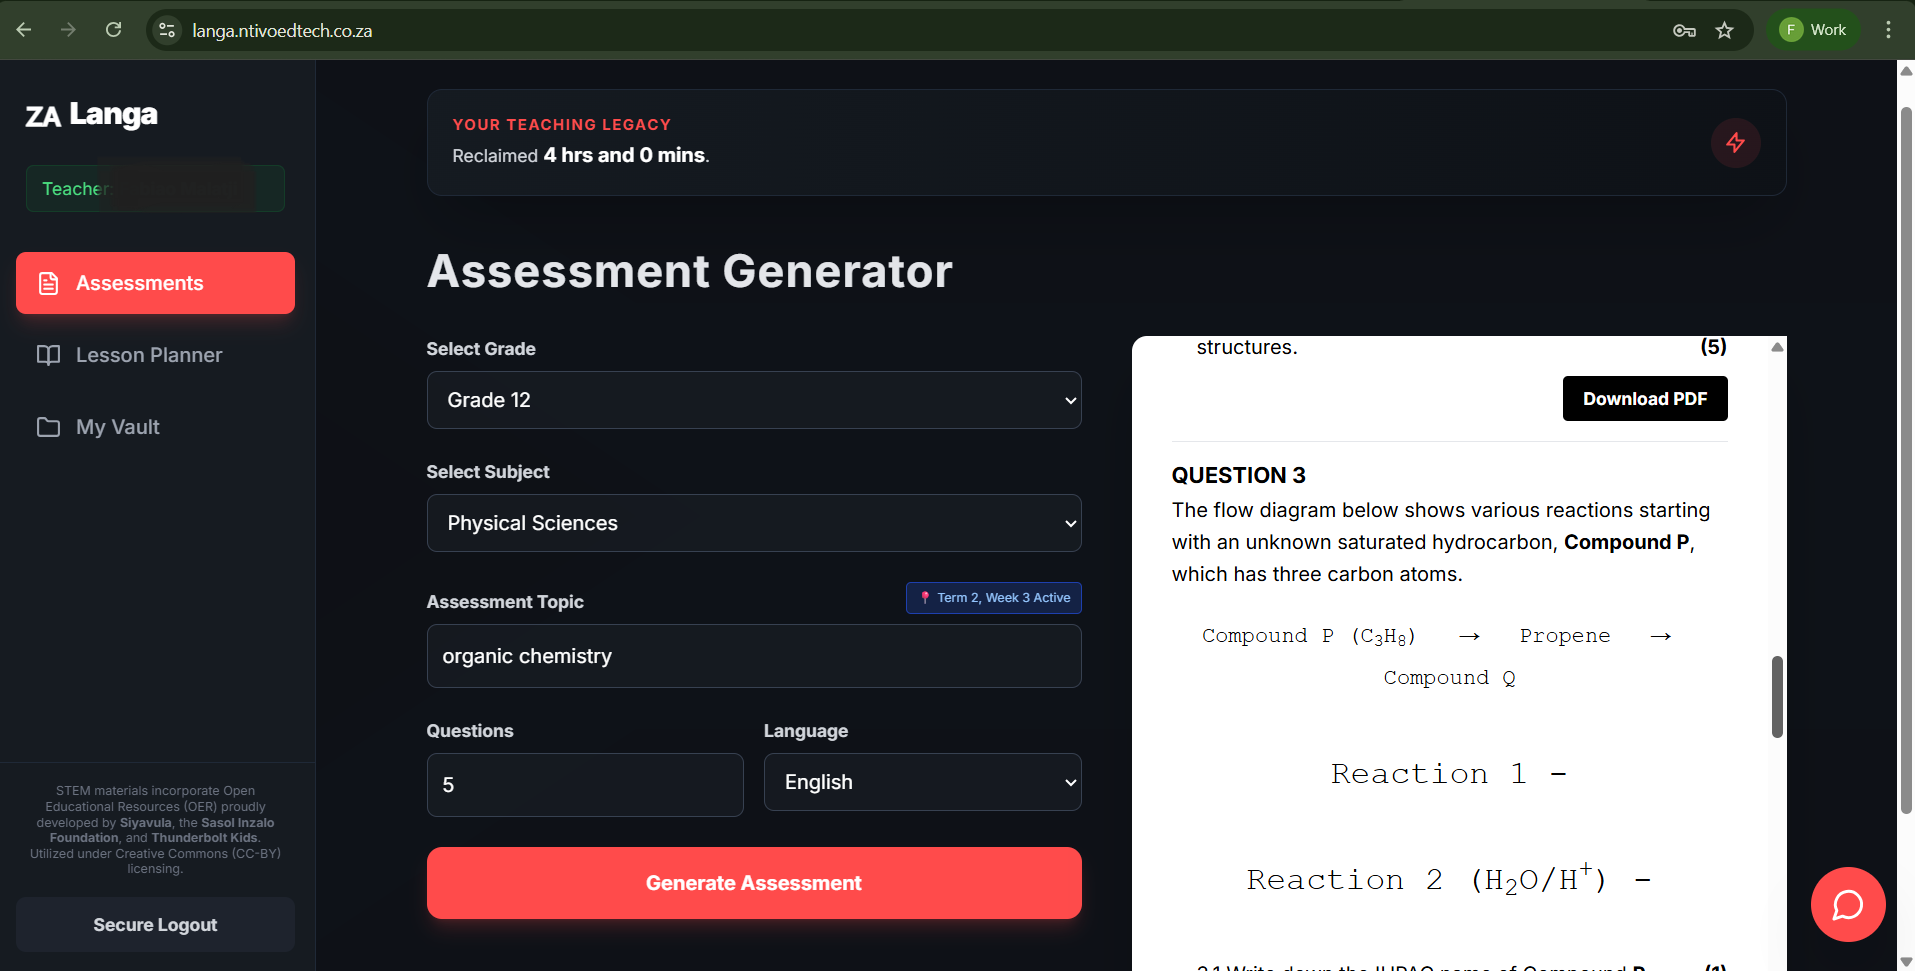Click the ZA Langa logo

[91, 115]
